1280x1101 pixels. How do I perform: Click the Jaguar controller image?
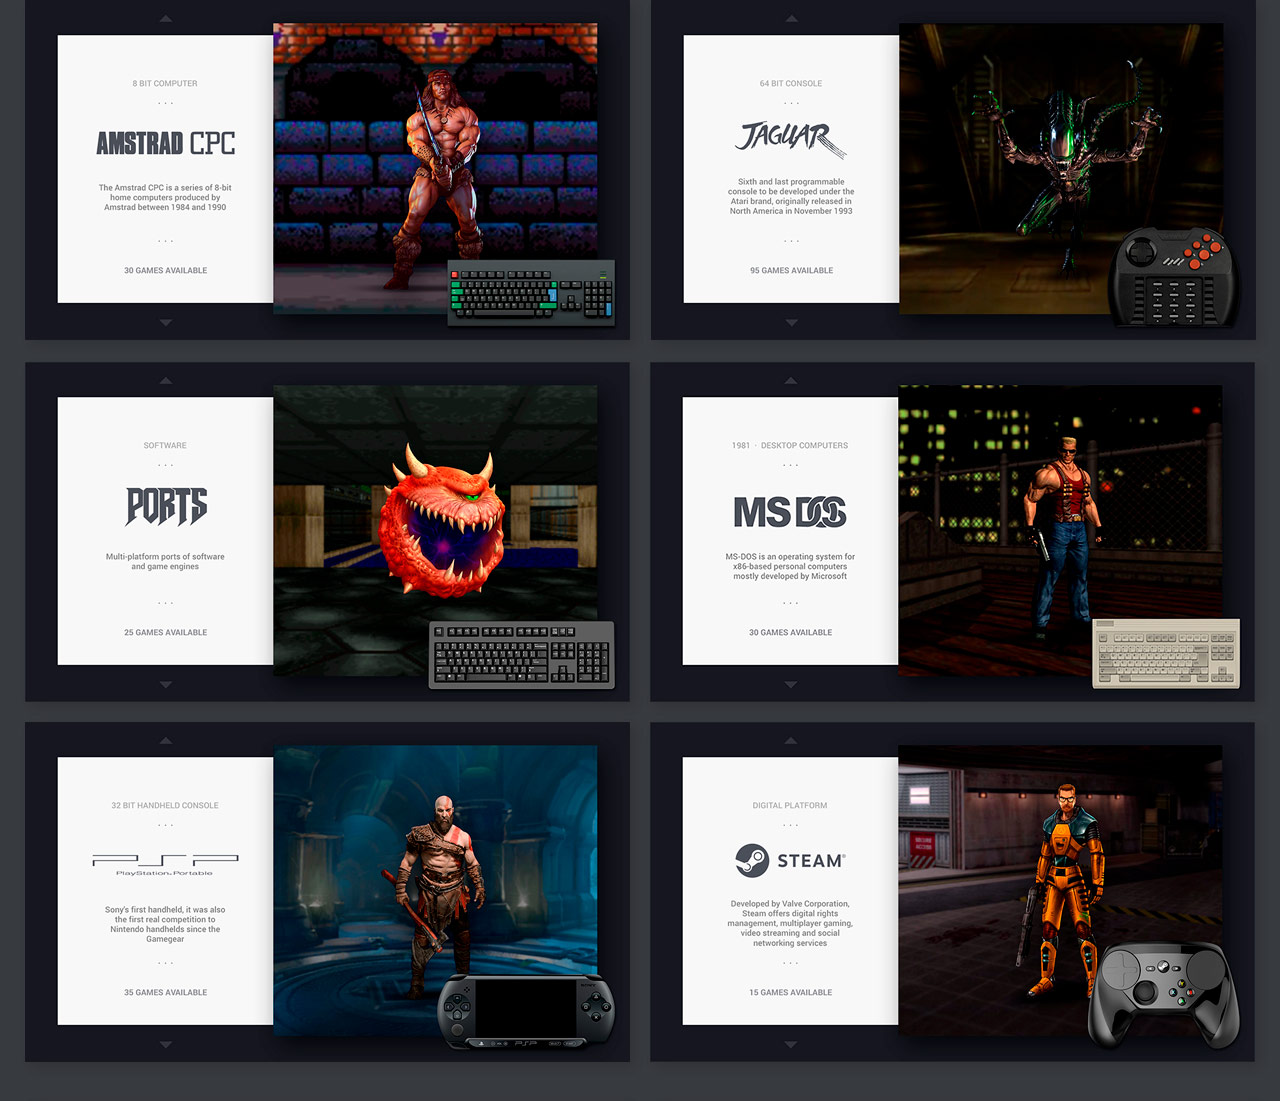click(x=1176, y=277)
